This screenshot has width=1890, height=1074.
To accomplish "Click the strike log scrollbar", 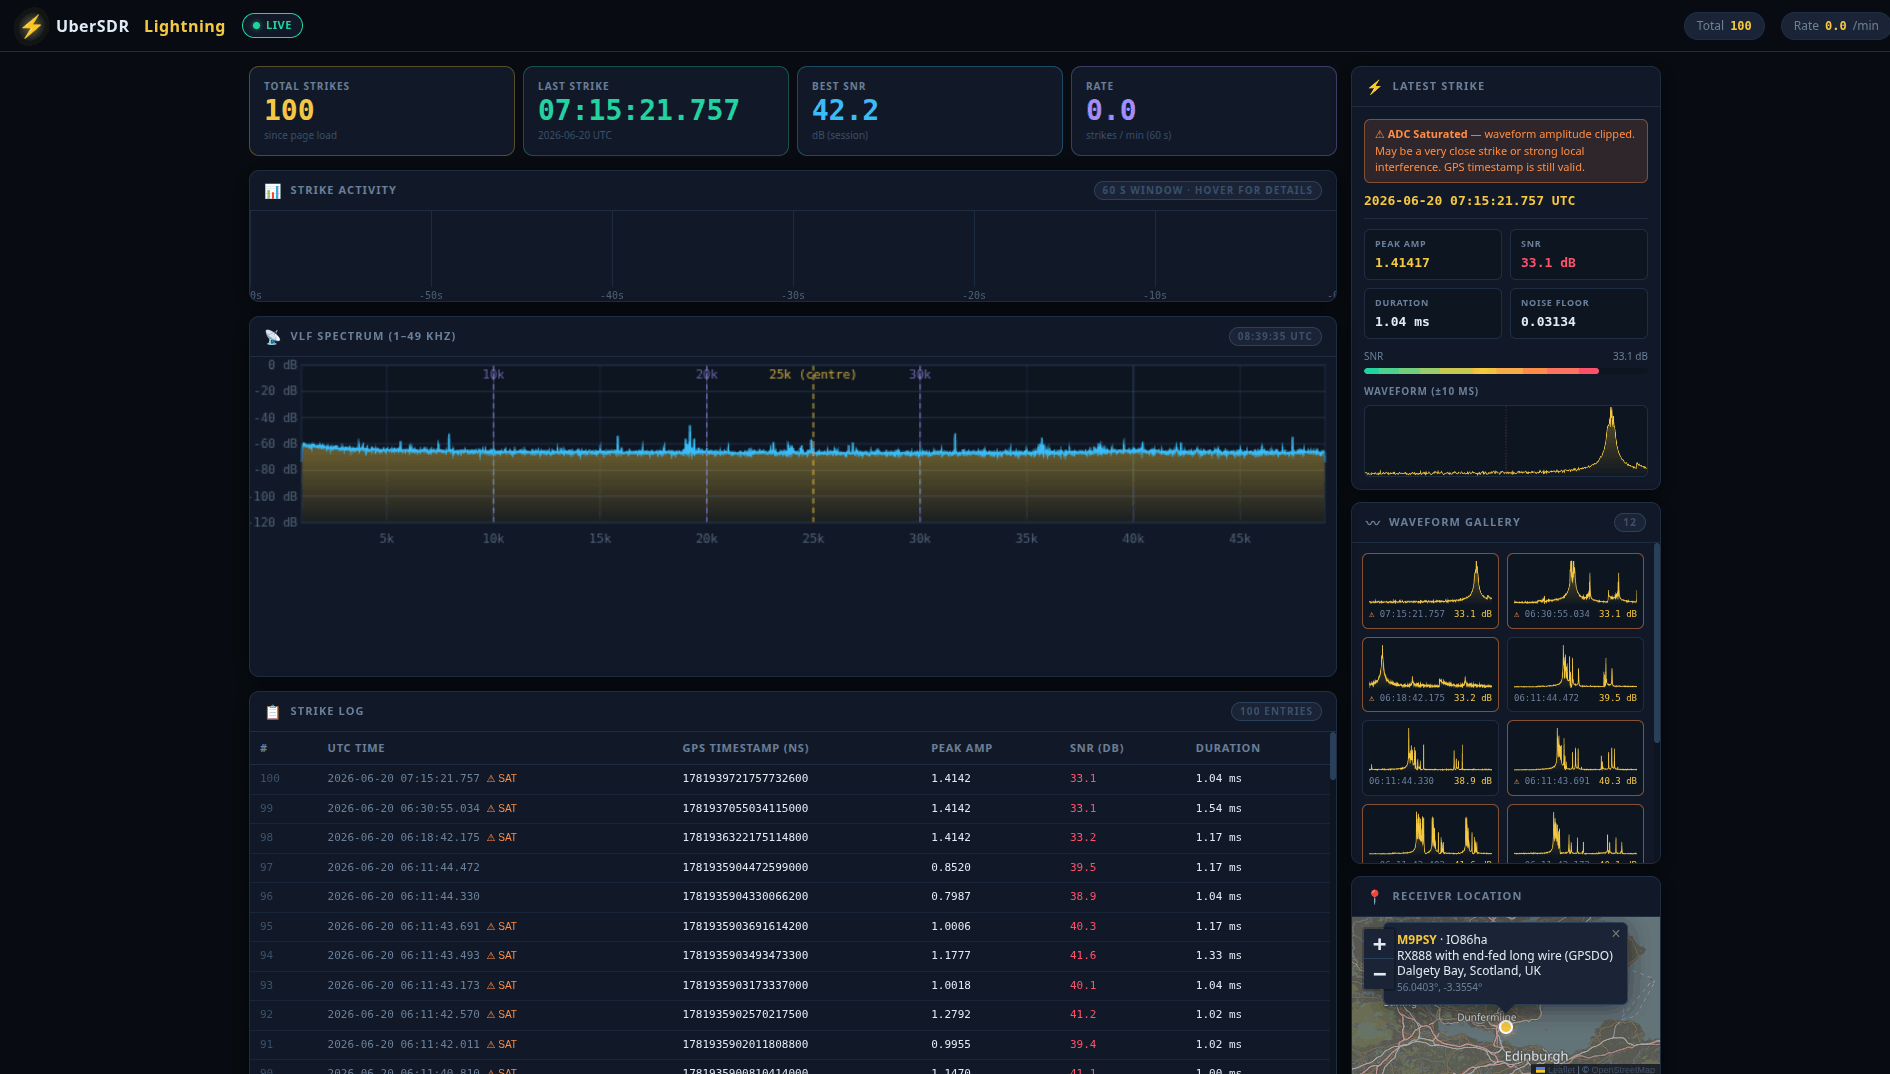I will coord(1332,756).
